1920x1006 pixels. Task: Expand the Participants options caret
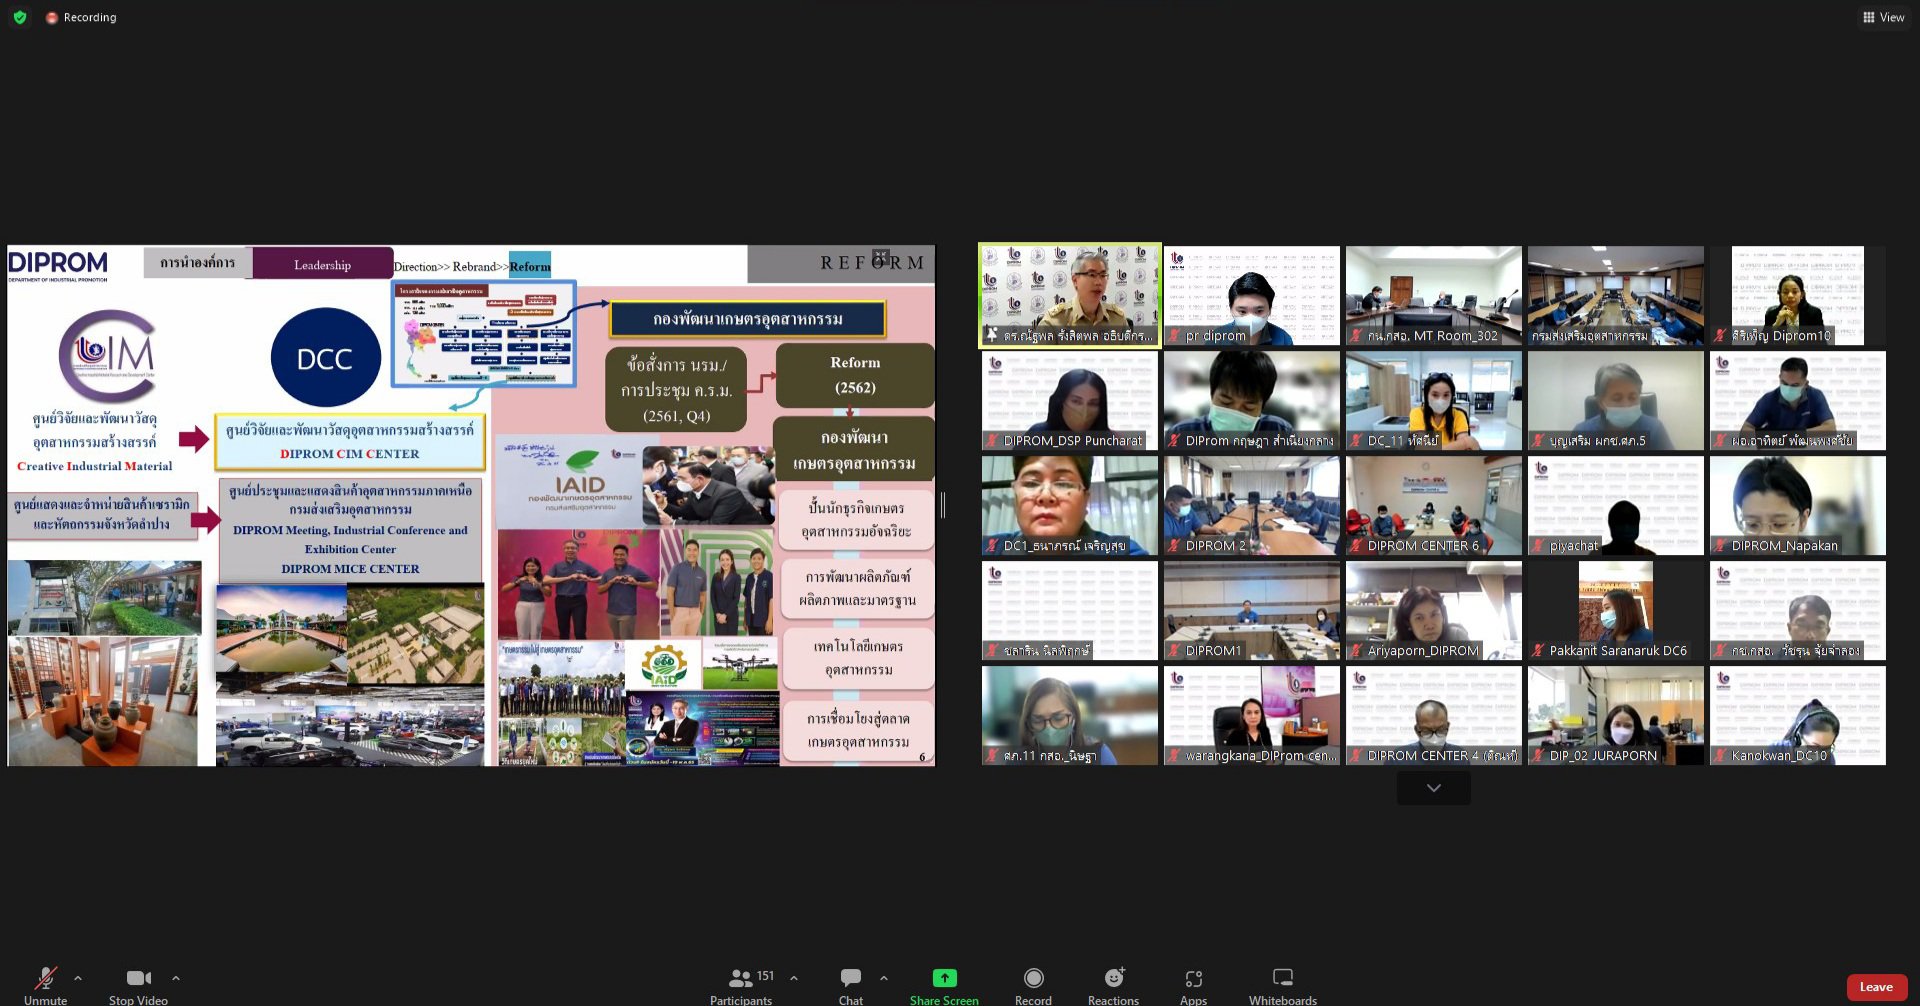[794, 978]
